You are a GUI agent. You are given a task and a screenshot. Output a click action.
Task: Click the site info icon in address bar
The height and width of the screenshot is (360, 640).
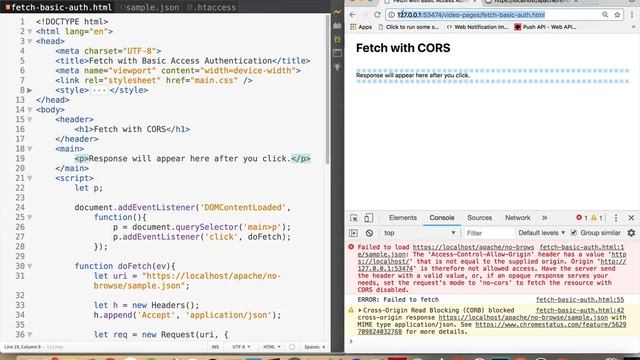click(x=391, y=15)
